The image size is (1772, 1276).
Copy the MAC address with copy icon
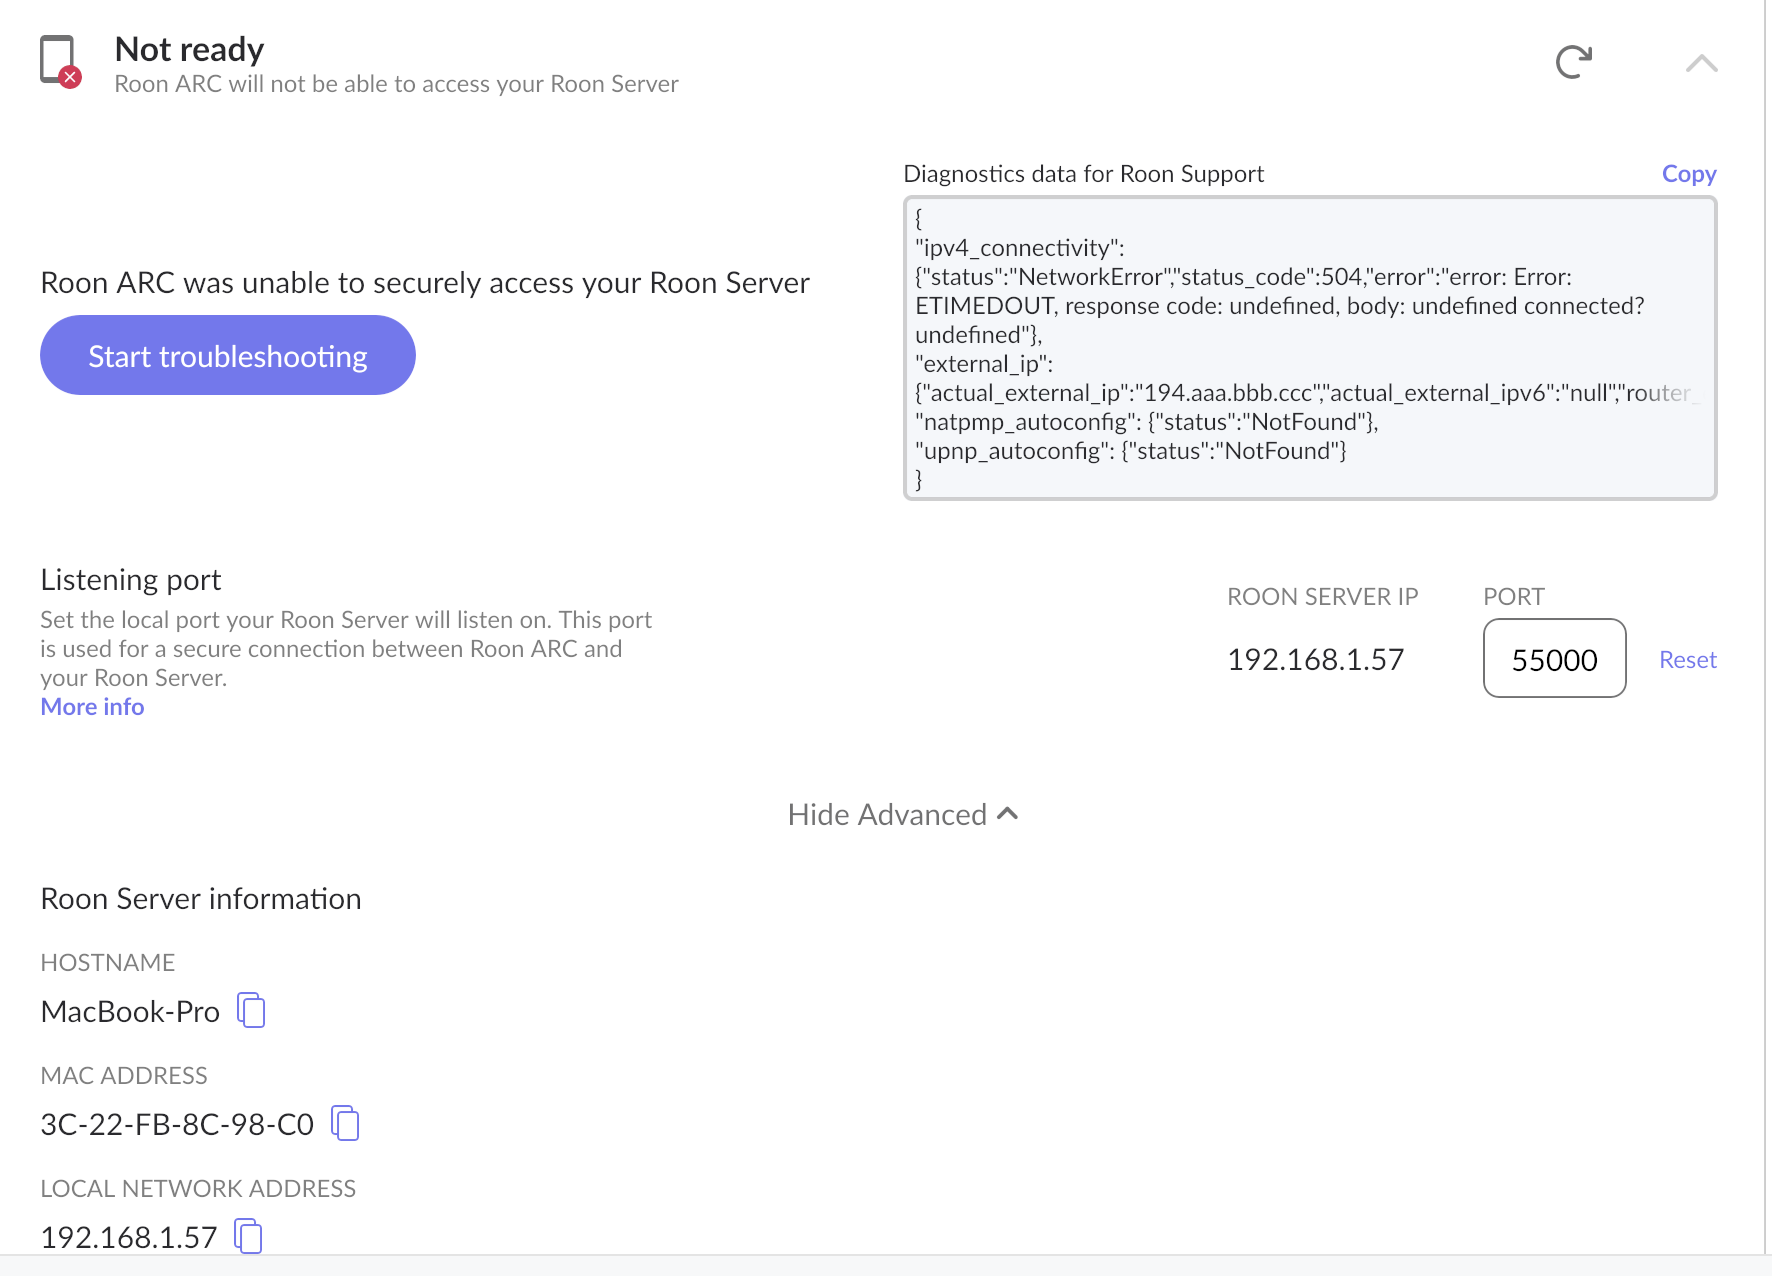(345, 1123)
